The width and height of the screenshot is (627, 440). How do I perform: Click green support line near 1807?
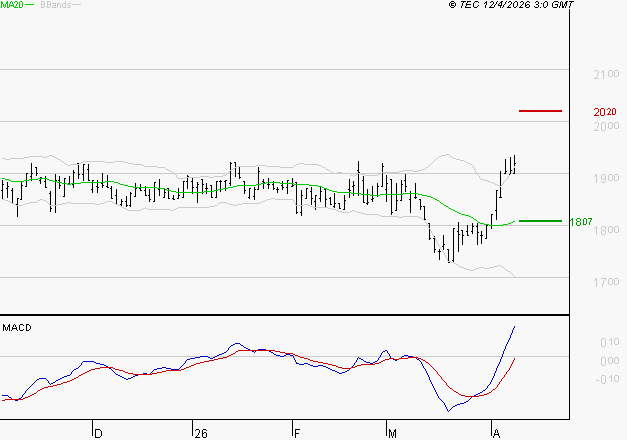point(540,220)
